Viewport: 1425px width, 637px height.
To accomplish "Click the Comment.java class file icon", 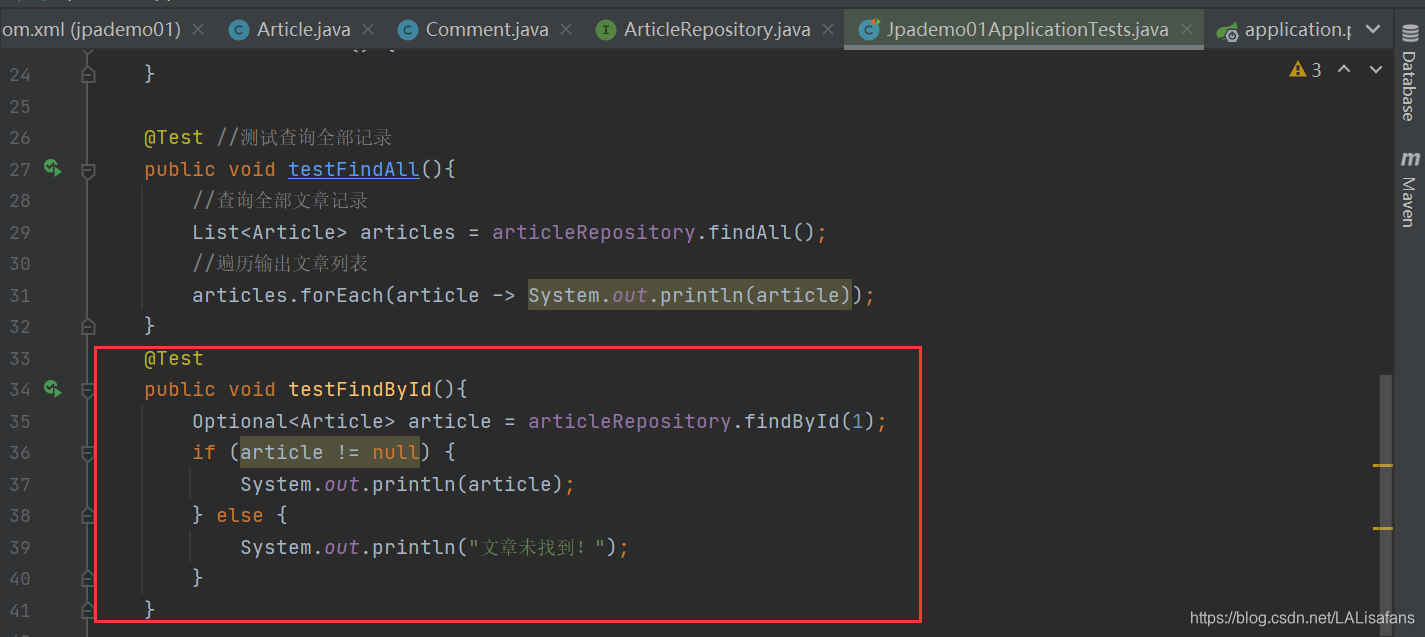I will (x=408, y=30).
